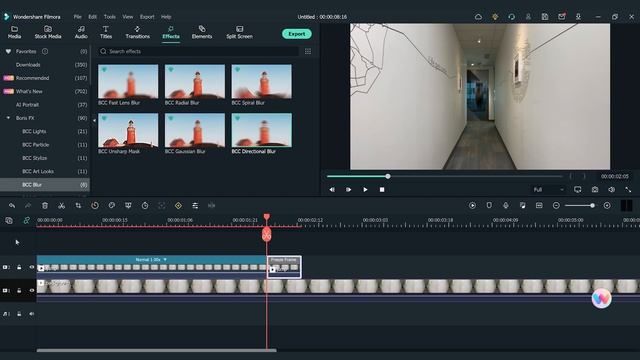The width and height of the screenshot is (640, 360).
Task: Adjust preview volume speaker icon
Action: [611, 190]
